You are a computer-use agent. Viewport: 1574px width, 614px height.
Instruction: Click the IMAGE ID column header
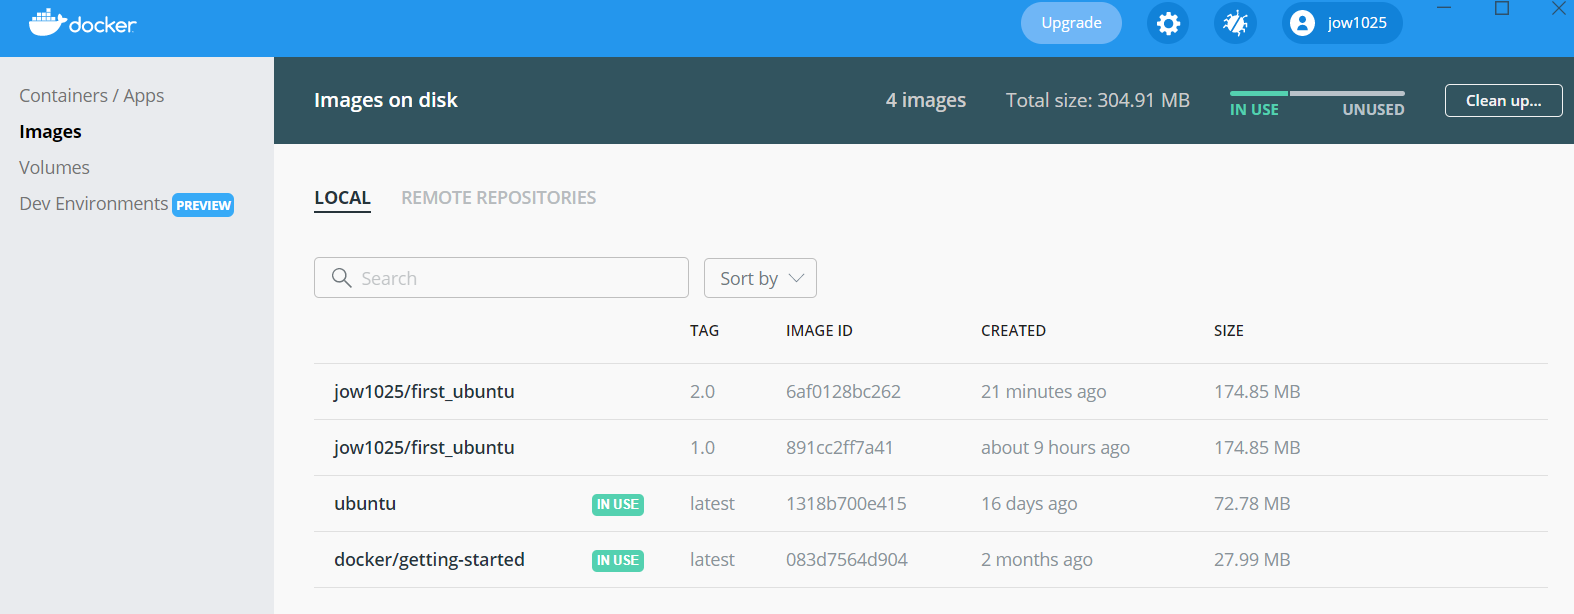pyautogui.click(x=819, y=331)
